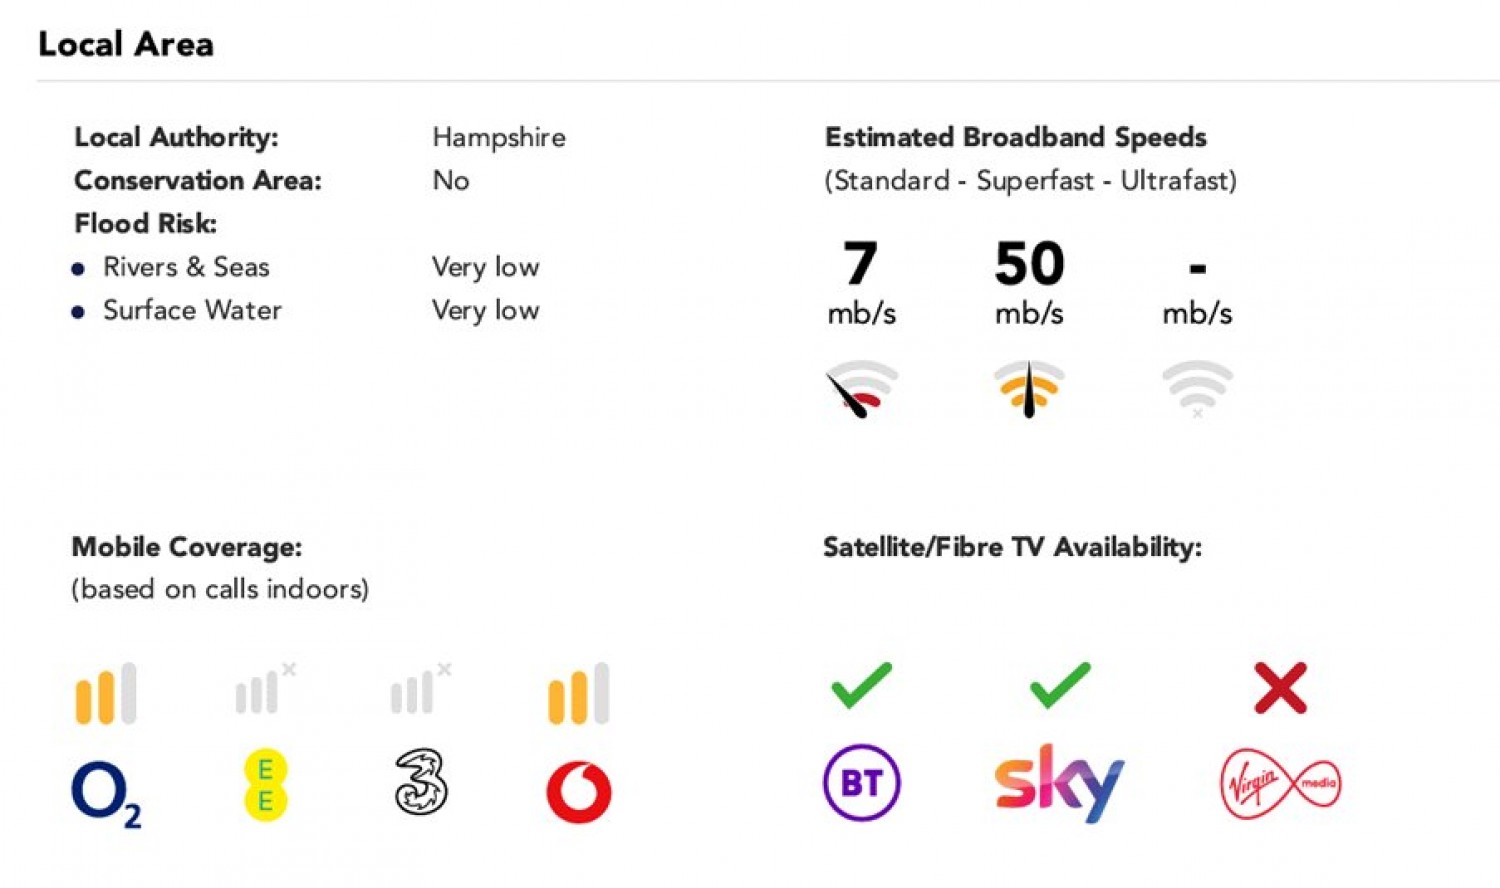
Task: Click the Sky TV logo
Action: click(1059, 782)
